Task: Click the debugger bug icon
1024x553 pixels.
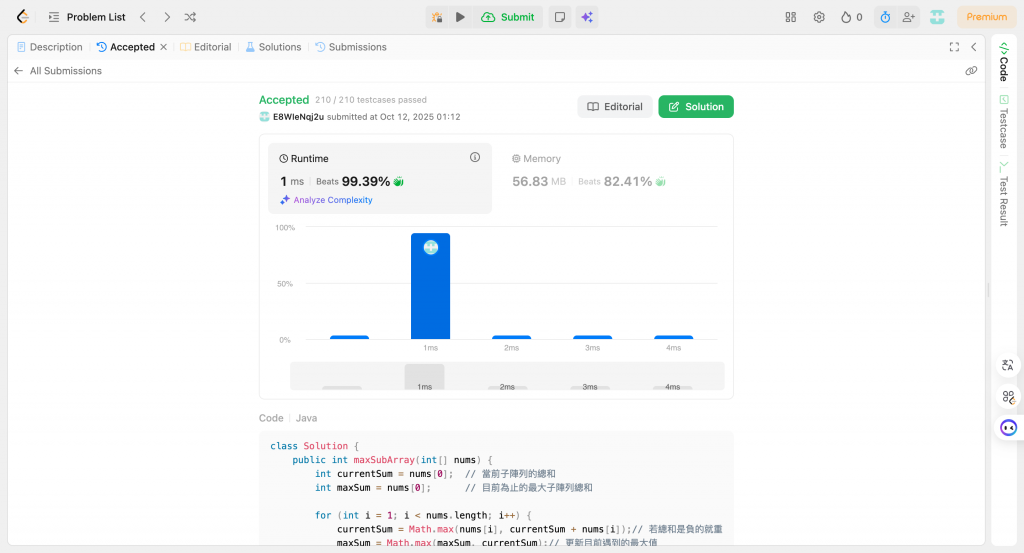Action: tap(437, 17)
